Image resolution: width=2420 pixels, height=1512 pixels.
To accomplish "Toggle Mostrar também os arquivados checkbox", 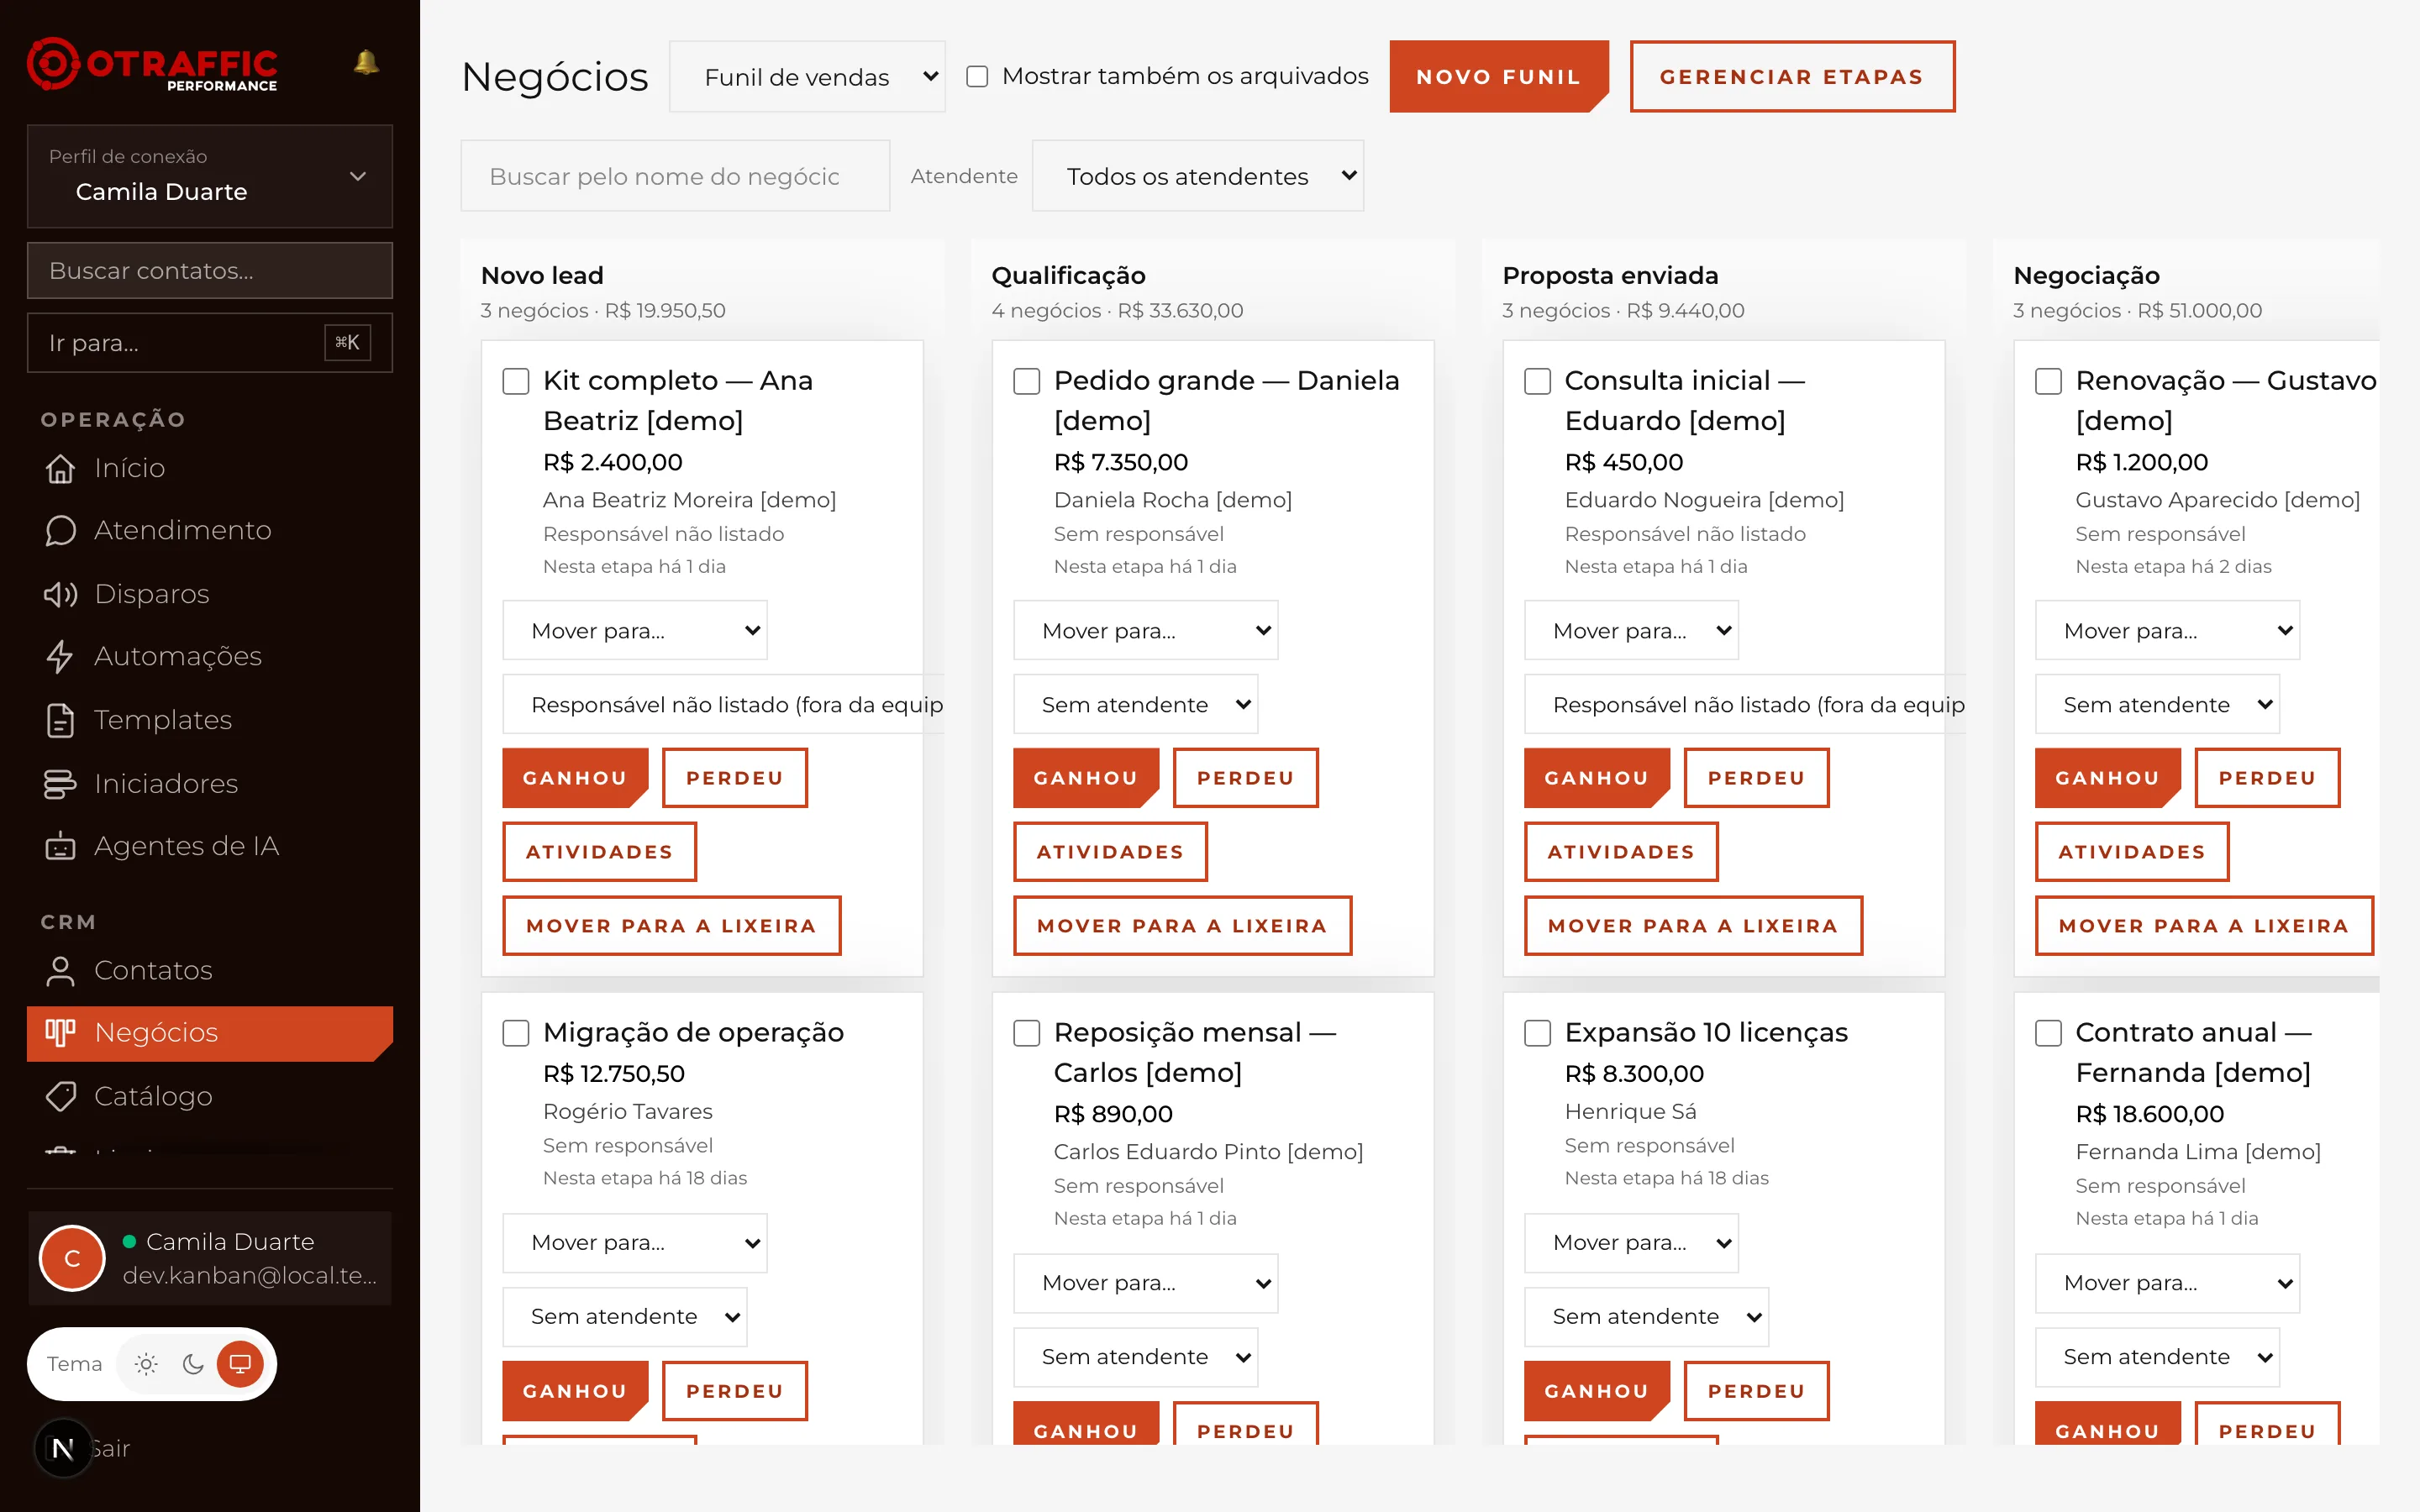I will coord(977,76).
